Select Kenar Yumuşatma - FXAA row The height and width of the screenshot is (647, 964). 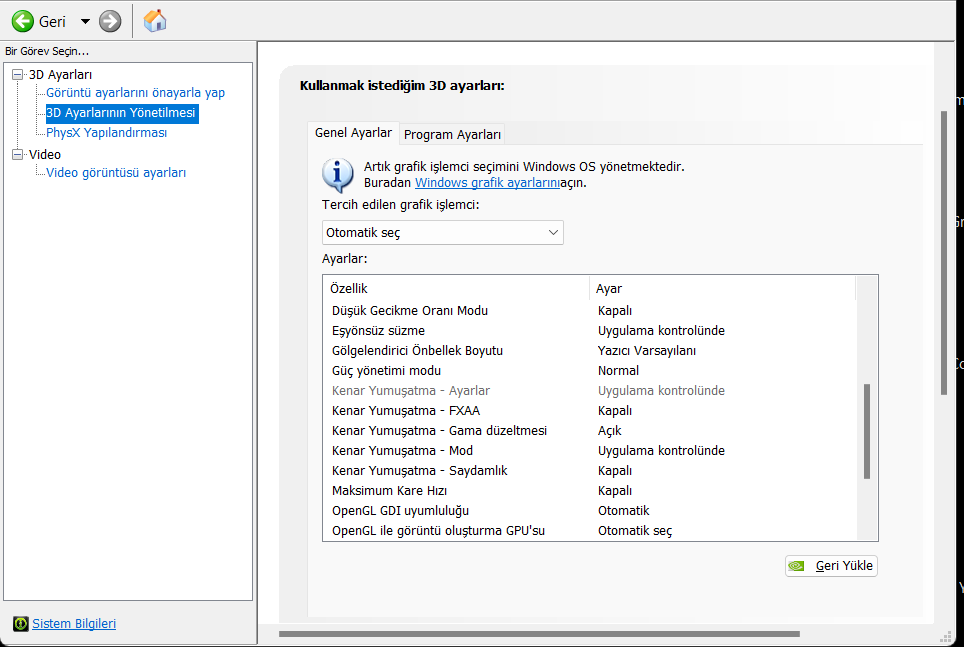tap(590, 411)
